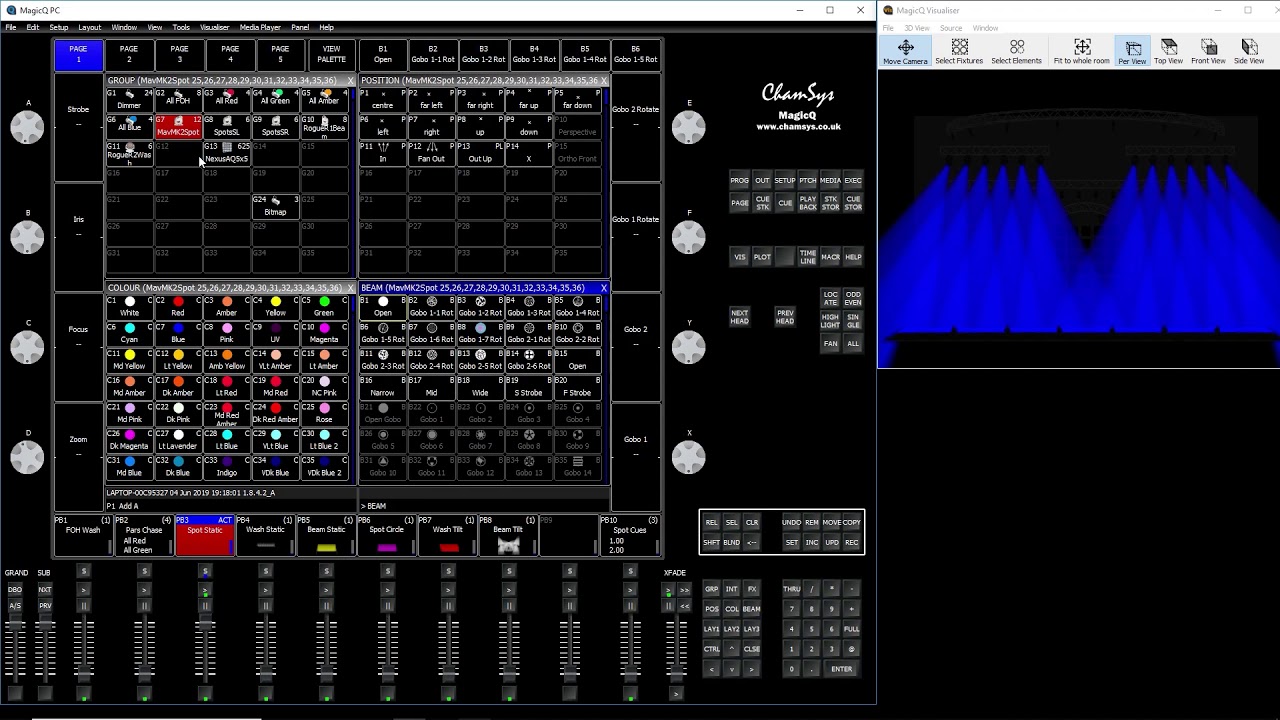Select the Fan Out position palette
Image resolution: width=1280 pixels, height=720 pixels.
click(x=431, y=153)
